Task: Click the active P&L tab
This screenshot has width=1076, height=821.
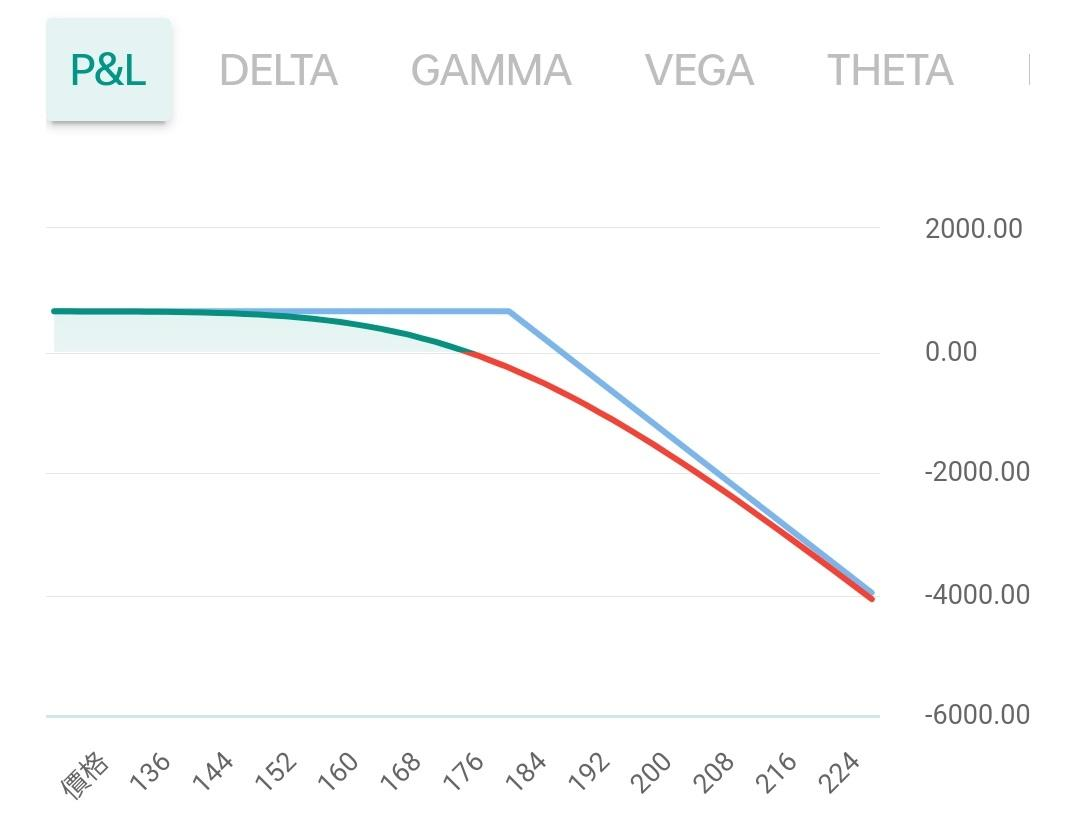Action: click(x=108, y=70)
